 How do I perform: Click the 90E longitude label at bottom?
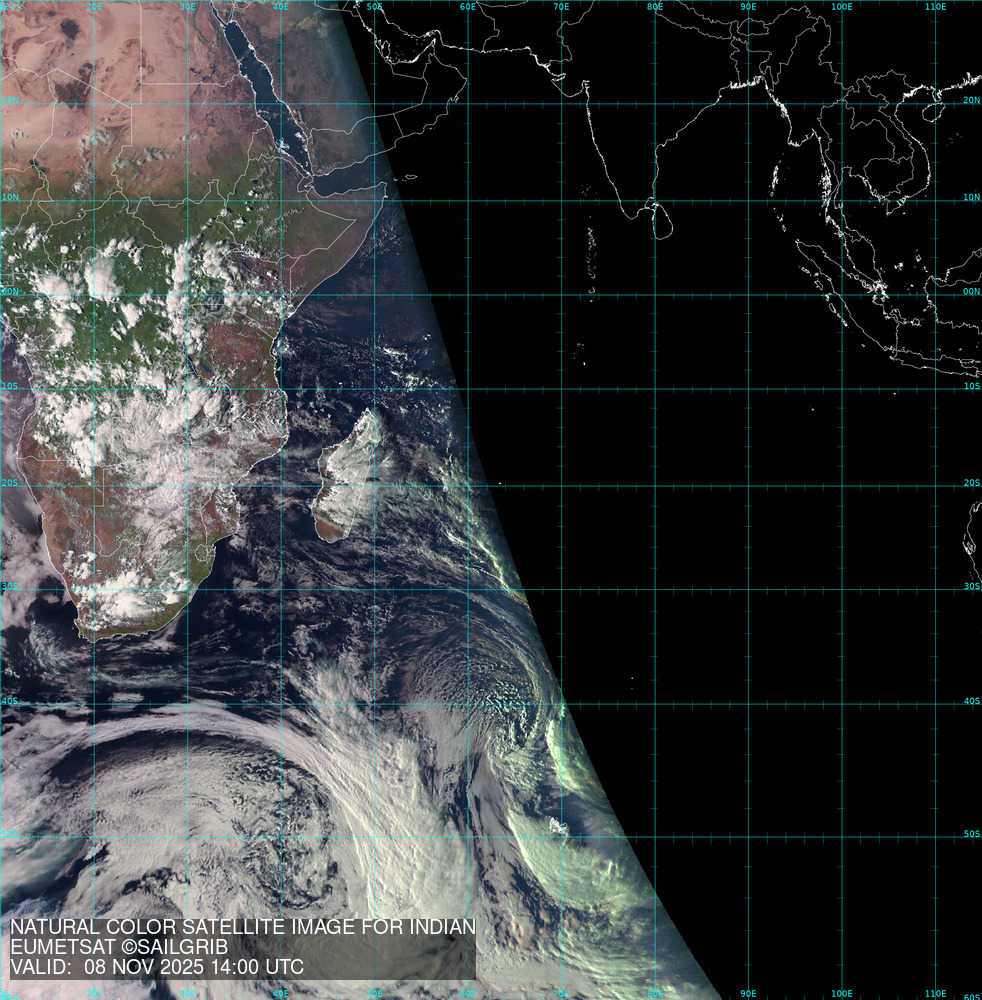click(x=748, y=993)
